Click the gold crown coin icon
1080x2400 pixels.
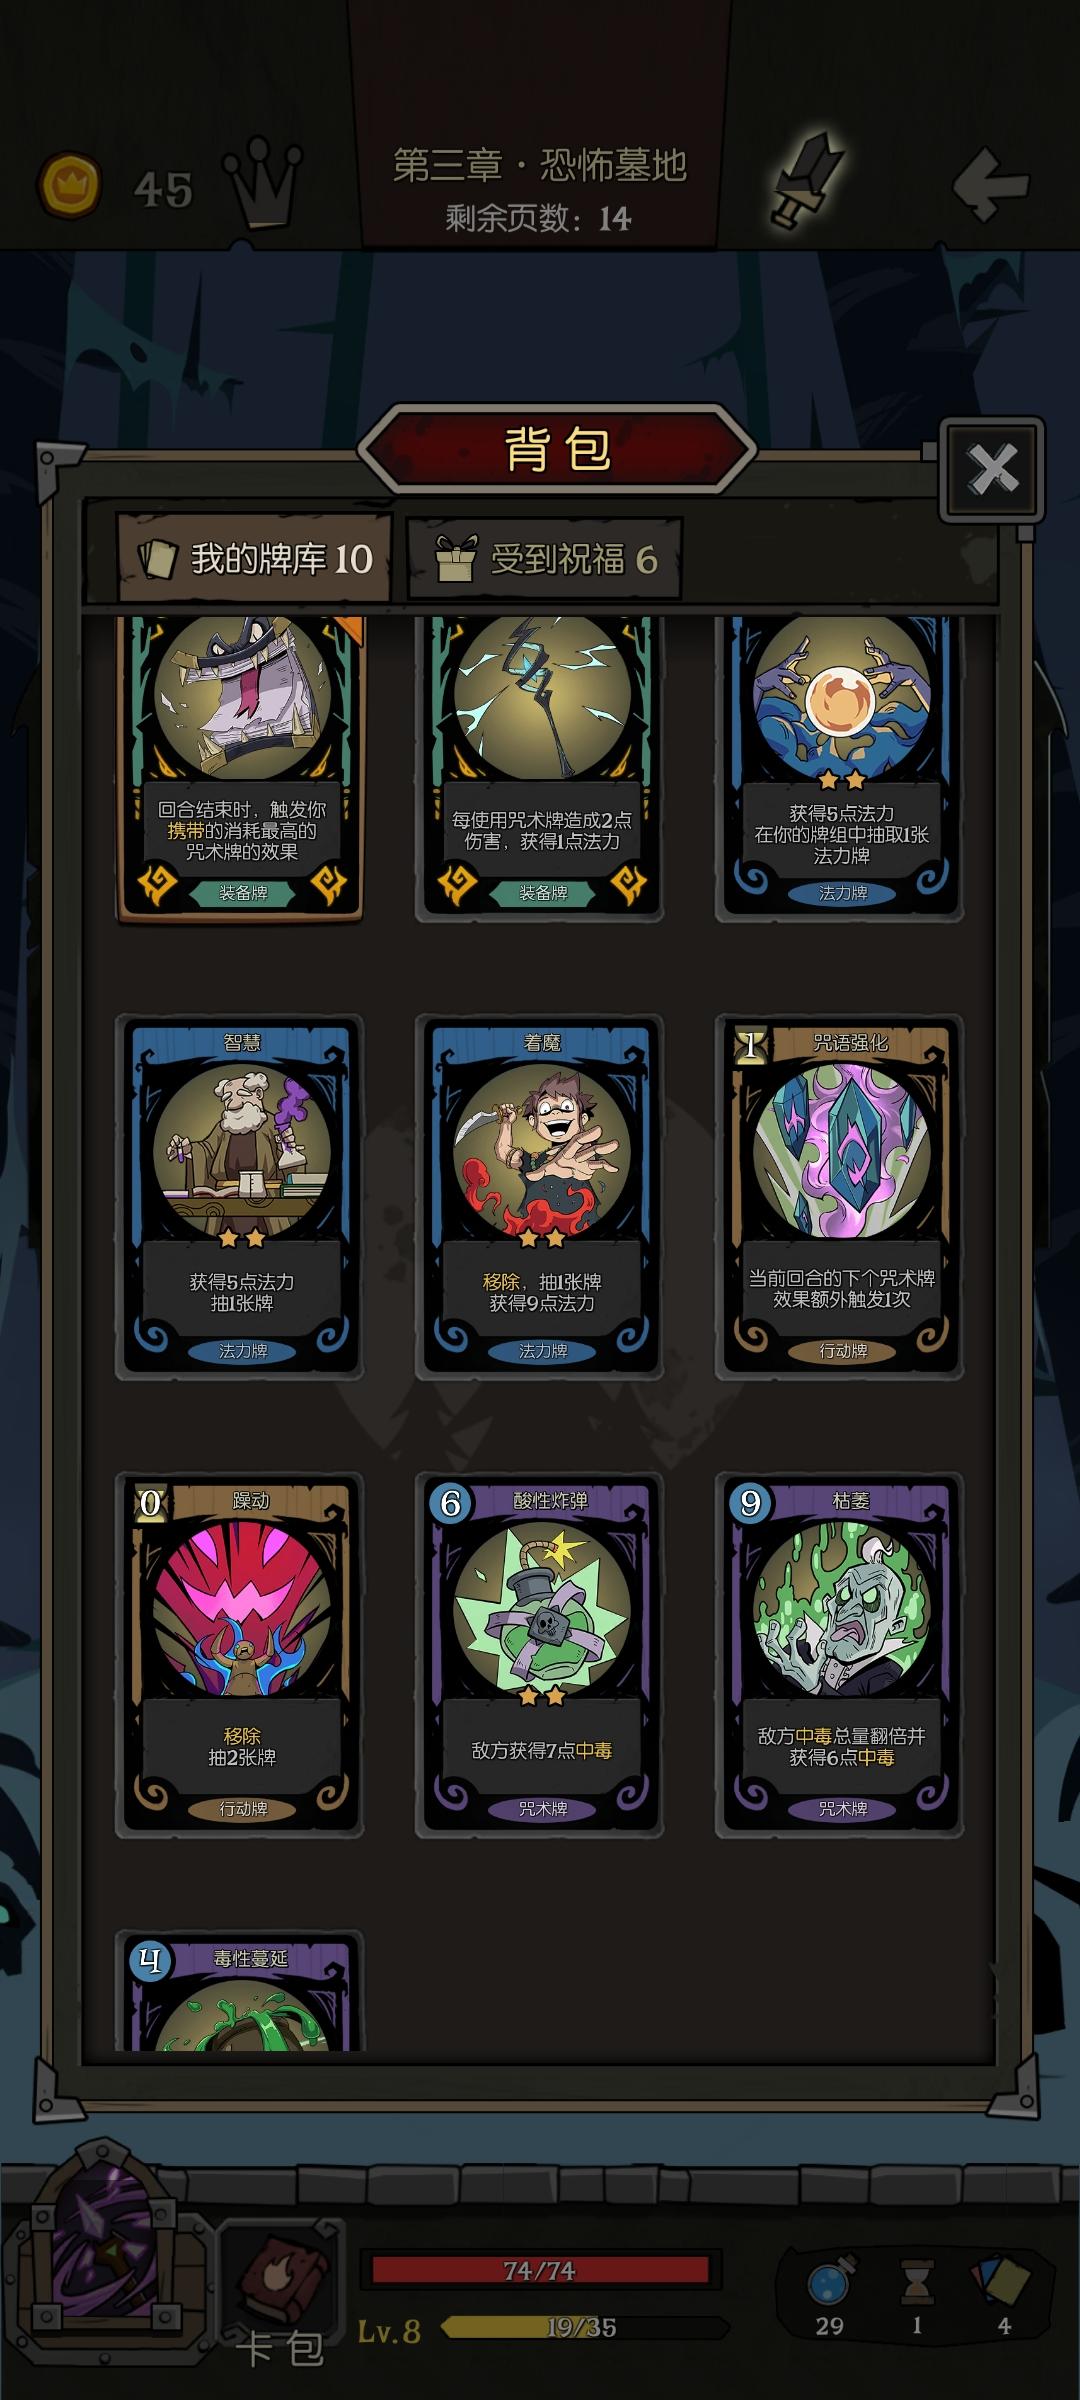tap(69, 185)
